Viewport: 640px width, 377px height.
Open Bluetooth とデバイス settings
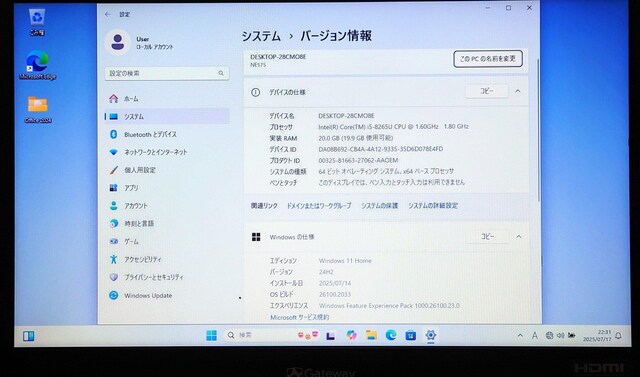[x=167, y=134]
